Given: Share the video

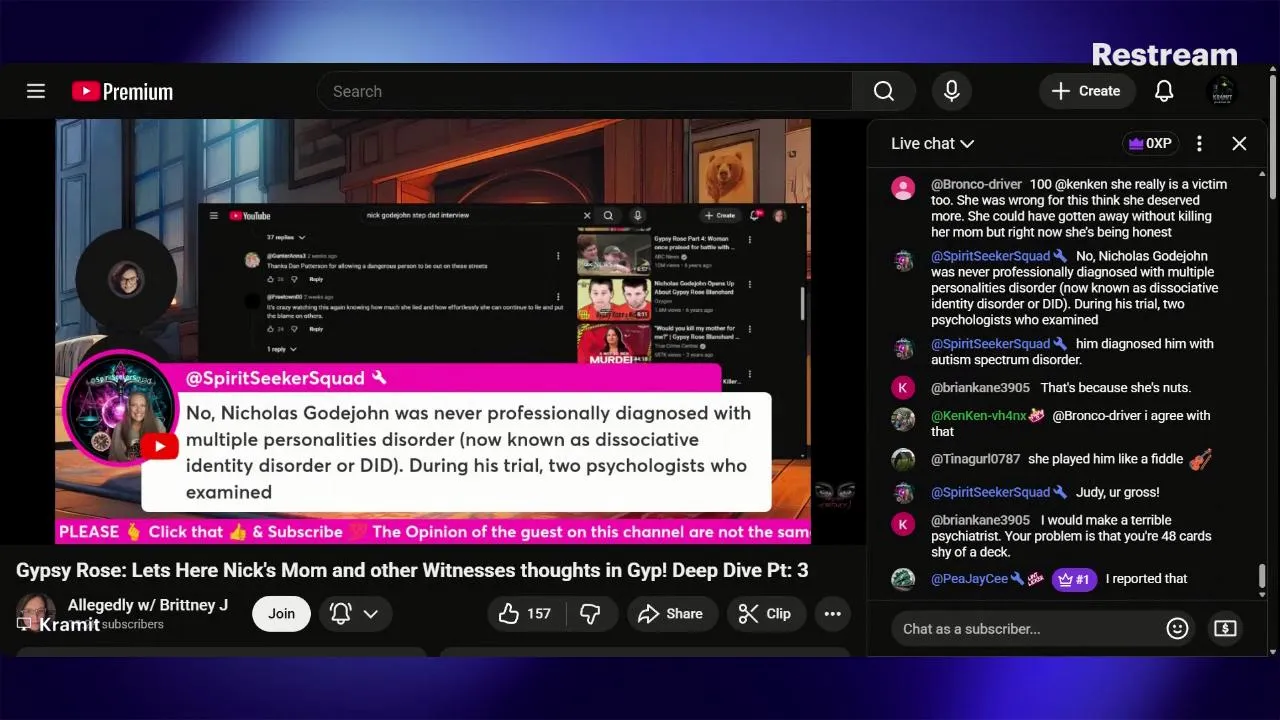Looking at the screenshot, I should [x=671, y=614].
